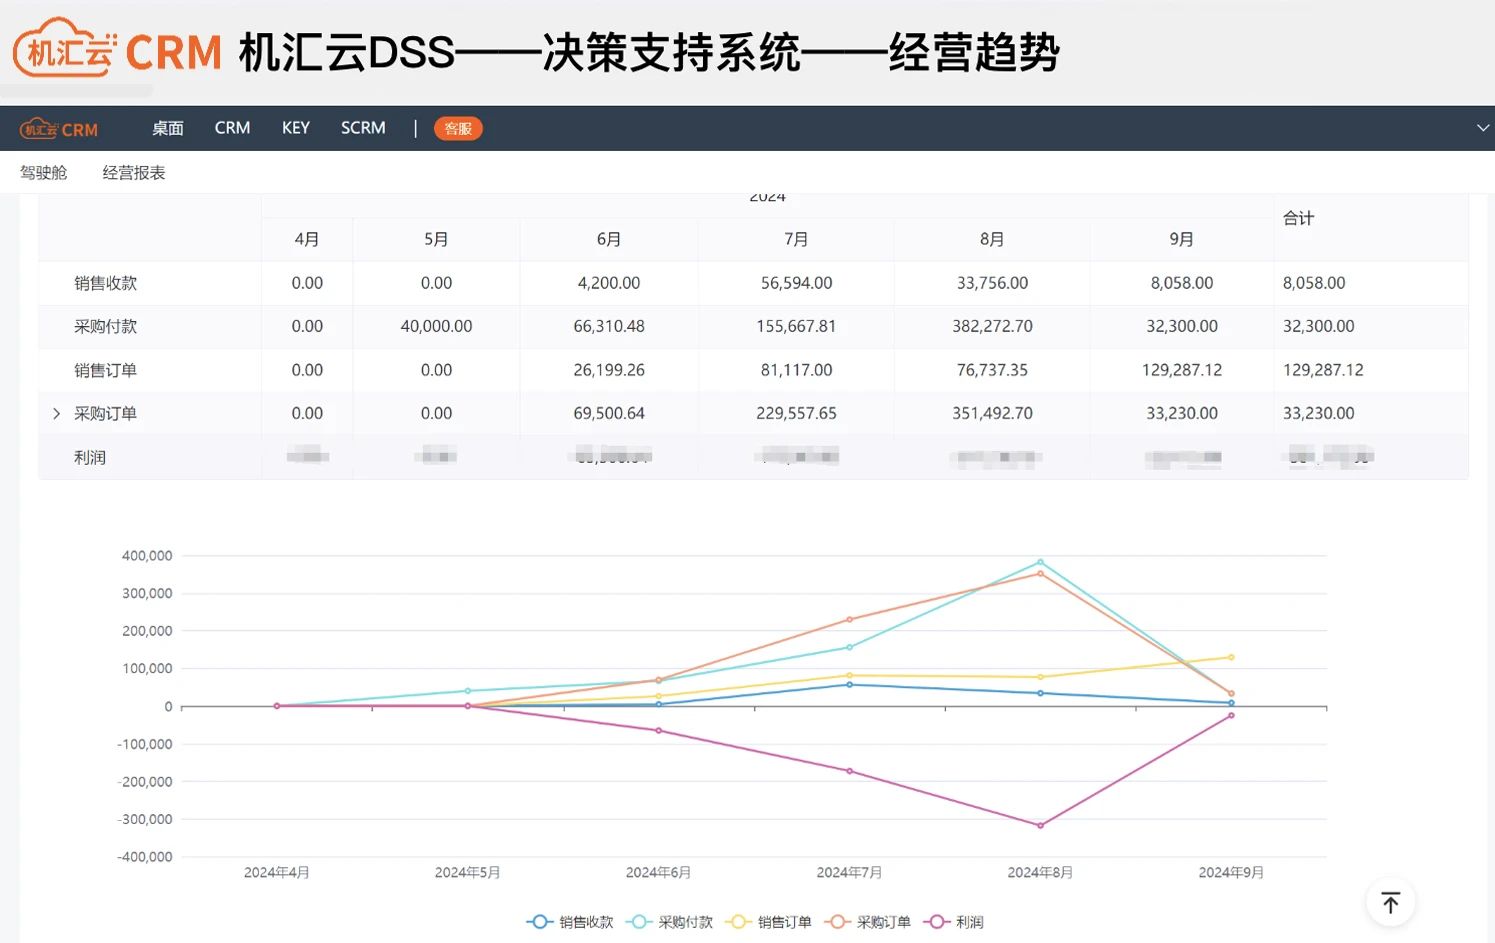
Task: Toggle 销售订单 series in chart legend
Action: tap(768, 922)
